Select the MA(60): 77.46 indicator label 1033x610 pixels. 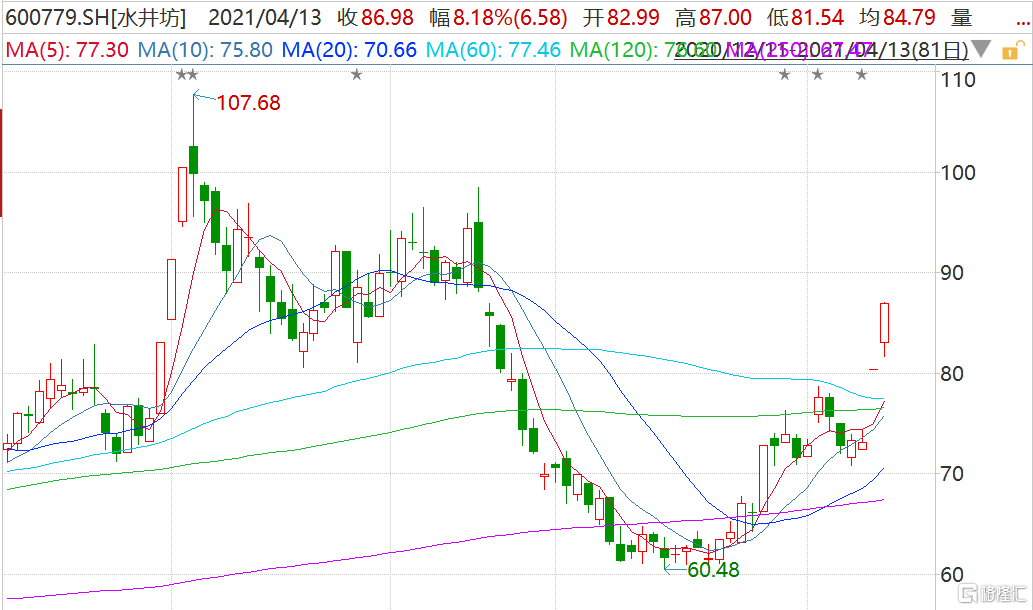[493, 49]
